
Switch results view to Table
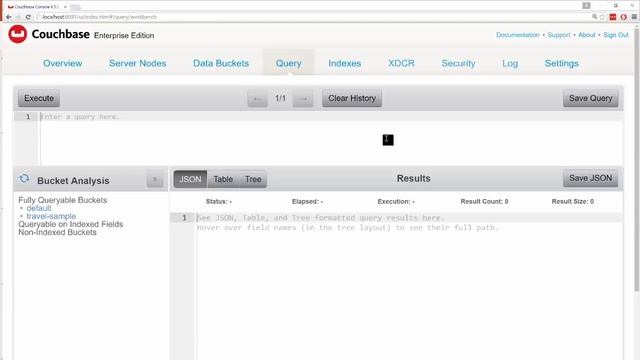click(223, 179)
